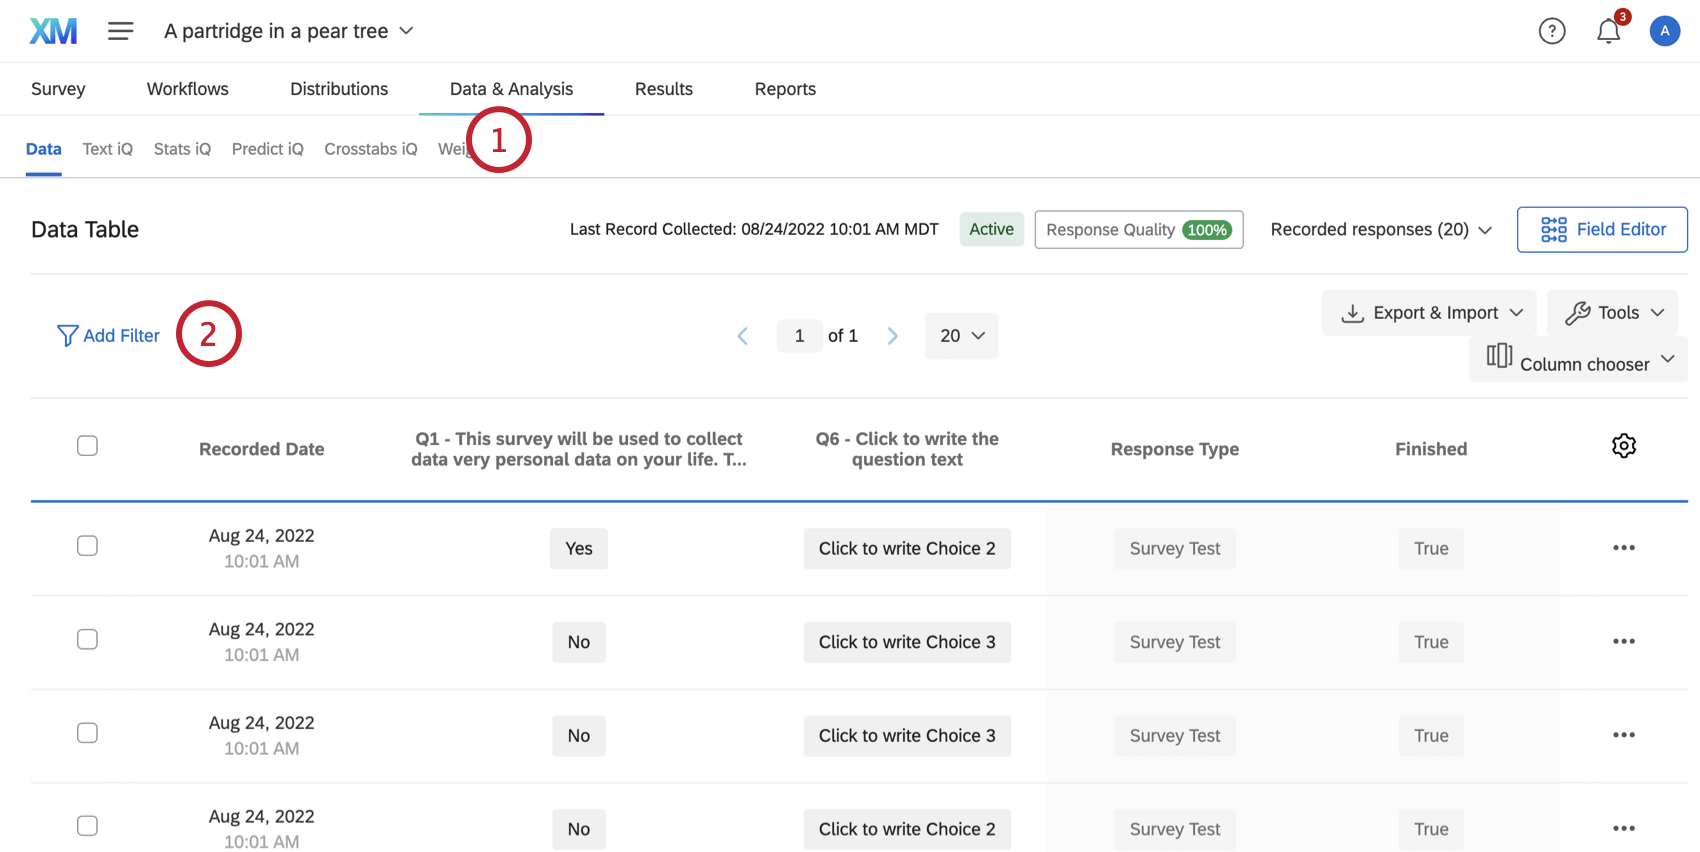Expand the Column chooser dropdown
Viewport: 1700px width, 852px height.
pos(1579,360)
